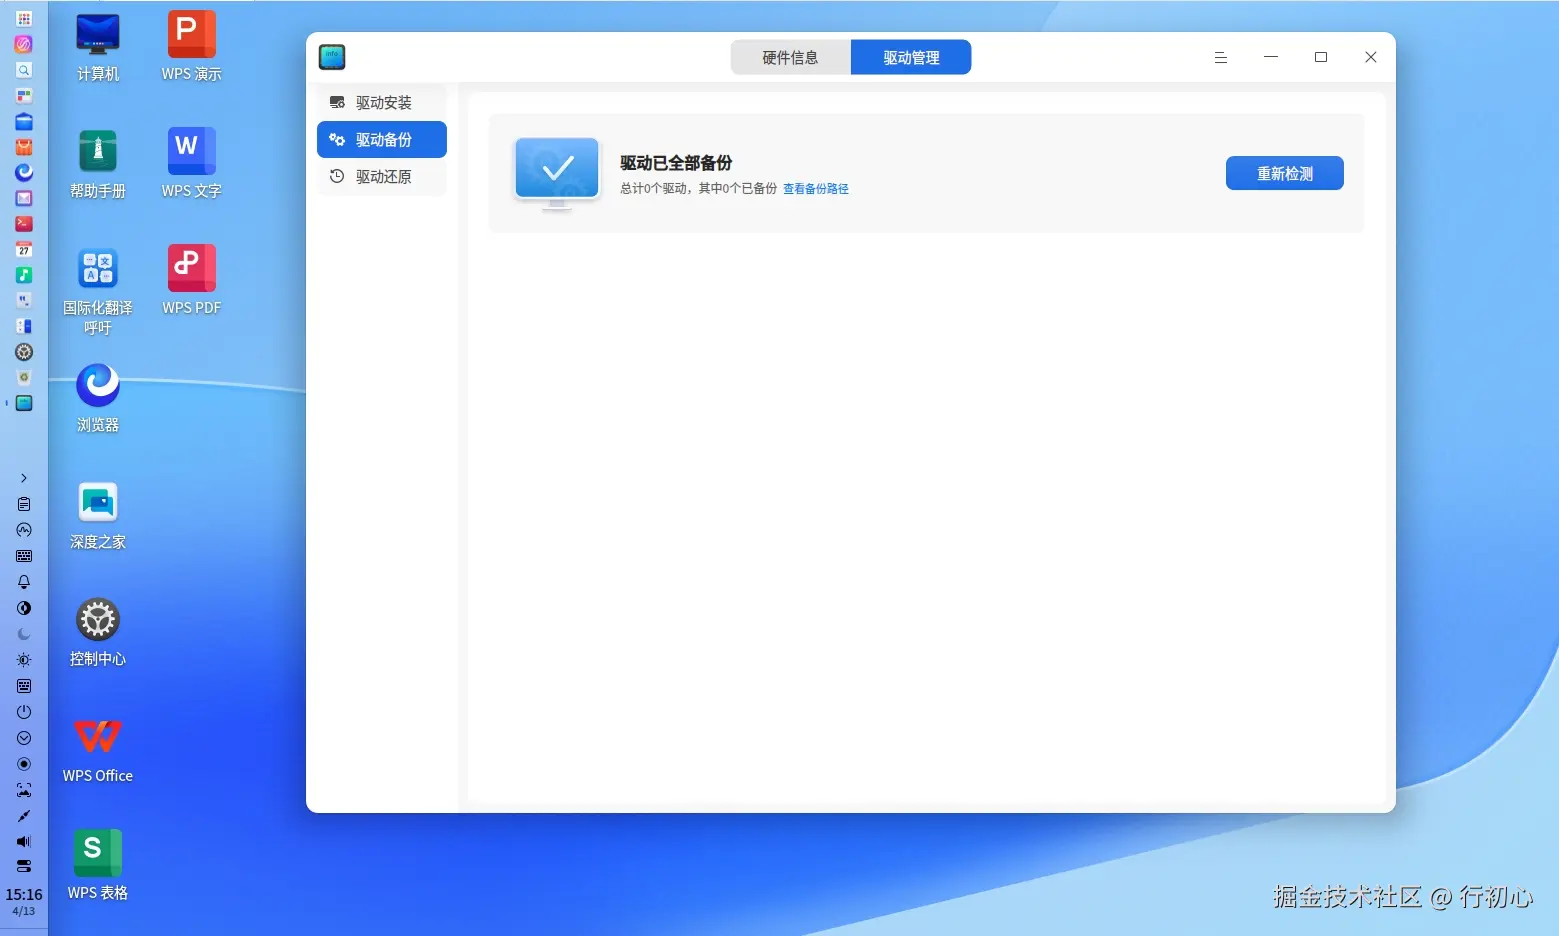Open the WPS 文字 desktop shortcut
This screenshot has width=1559, height=936.
coord(192,164)
